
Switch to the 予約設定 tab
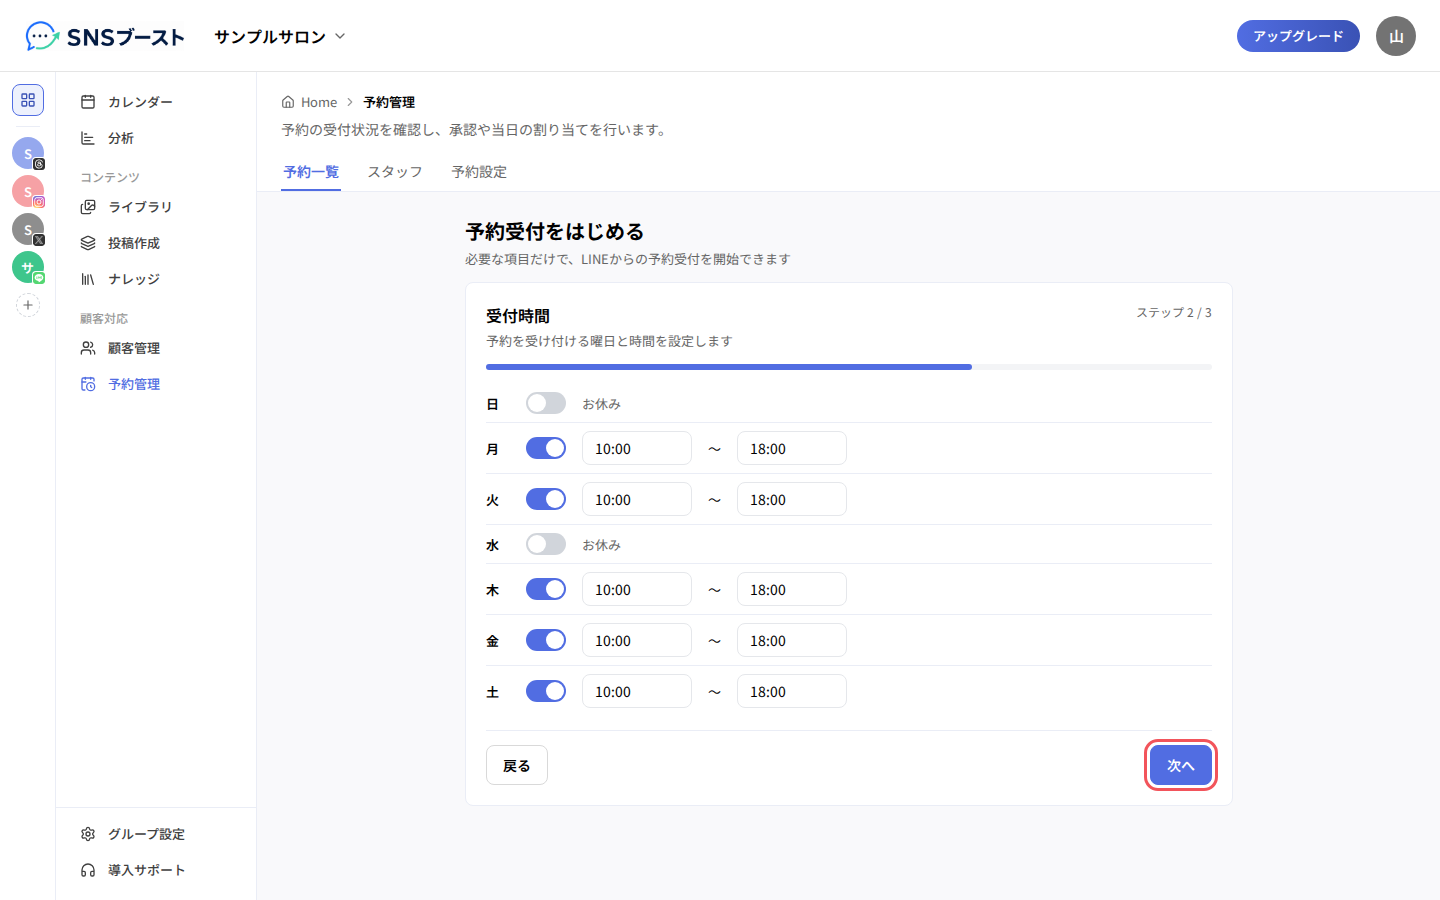[479, 172]
